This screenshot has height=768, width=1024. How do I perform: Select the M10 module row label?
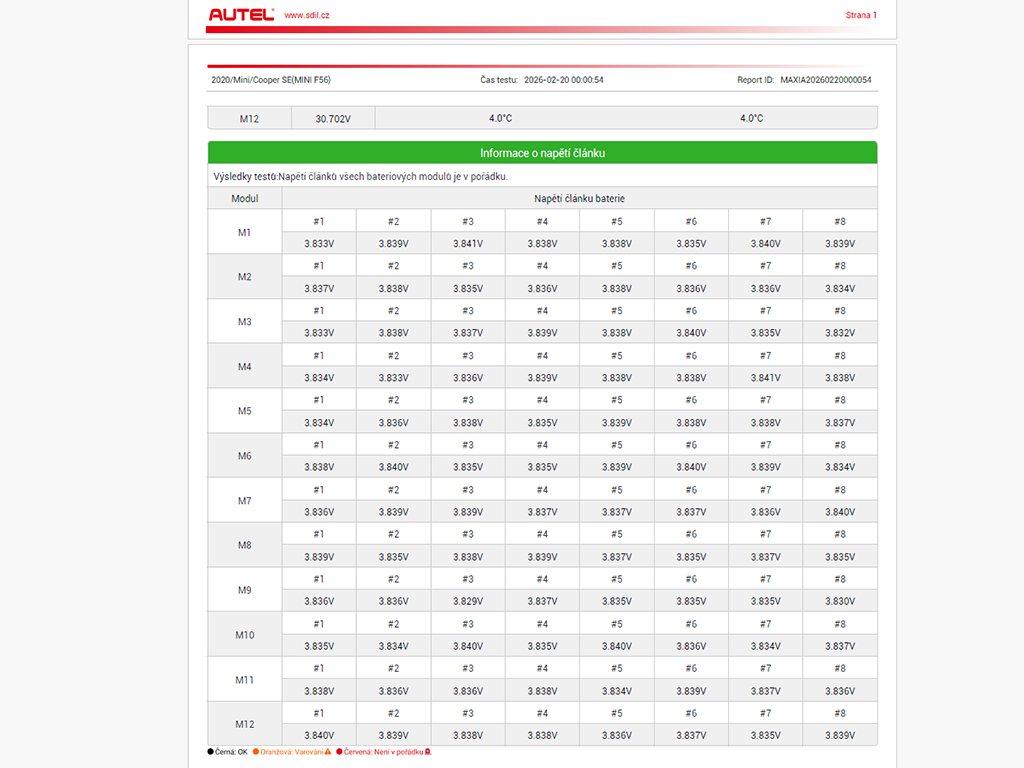(x=245, y=635)
